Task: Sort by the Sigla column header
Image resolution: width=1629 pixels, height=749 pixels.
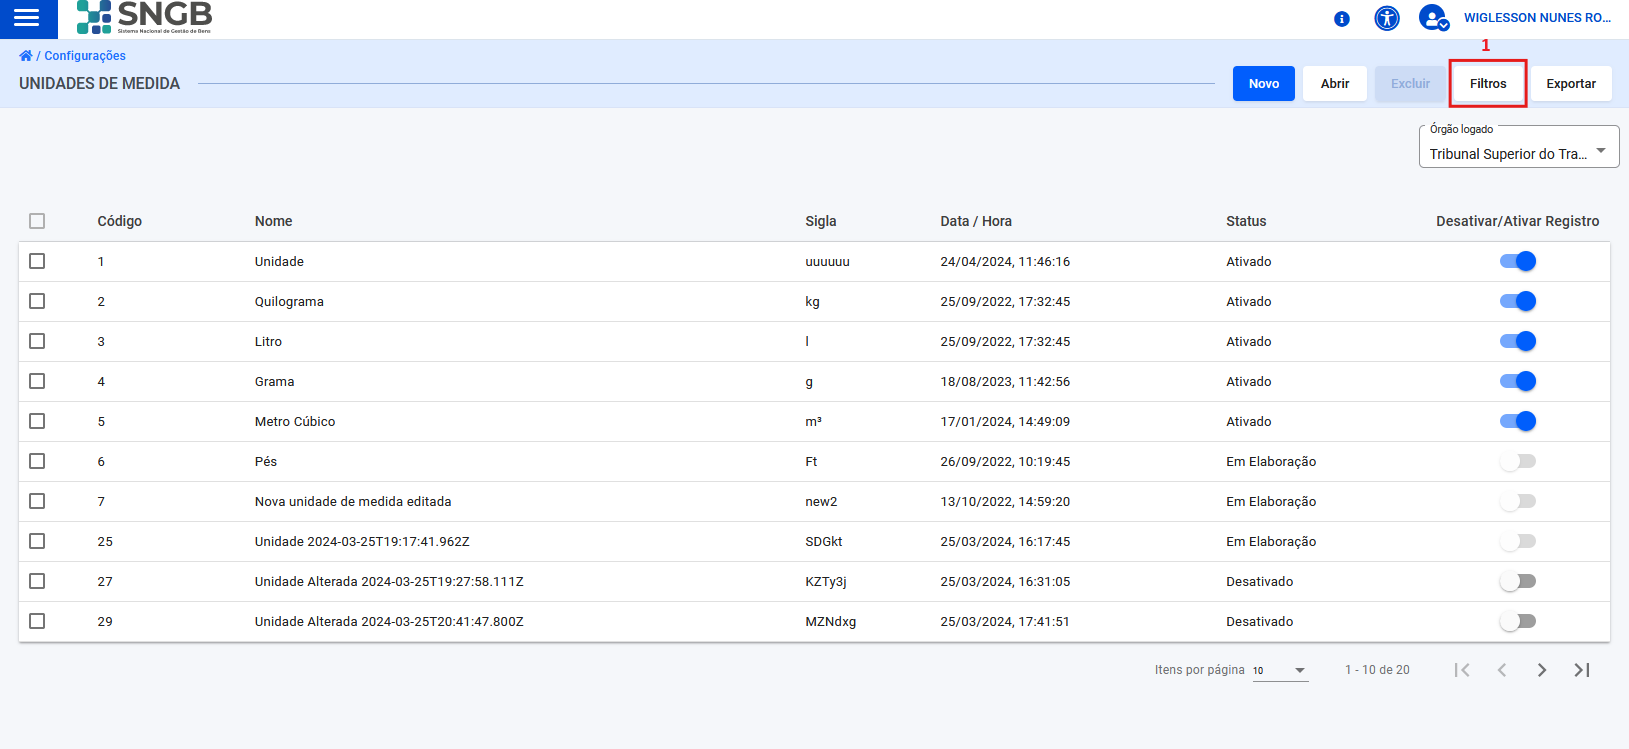Action: coord(821,221)
